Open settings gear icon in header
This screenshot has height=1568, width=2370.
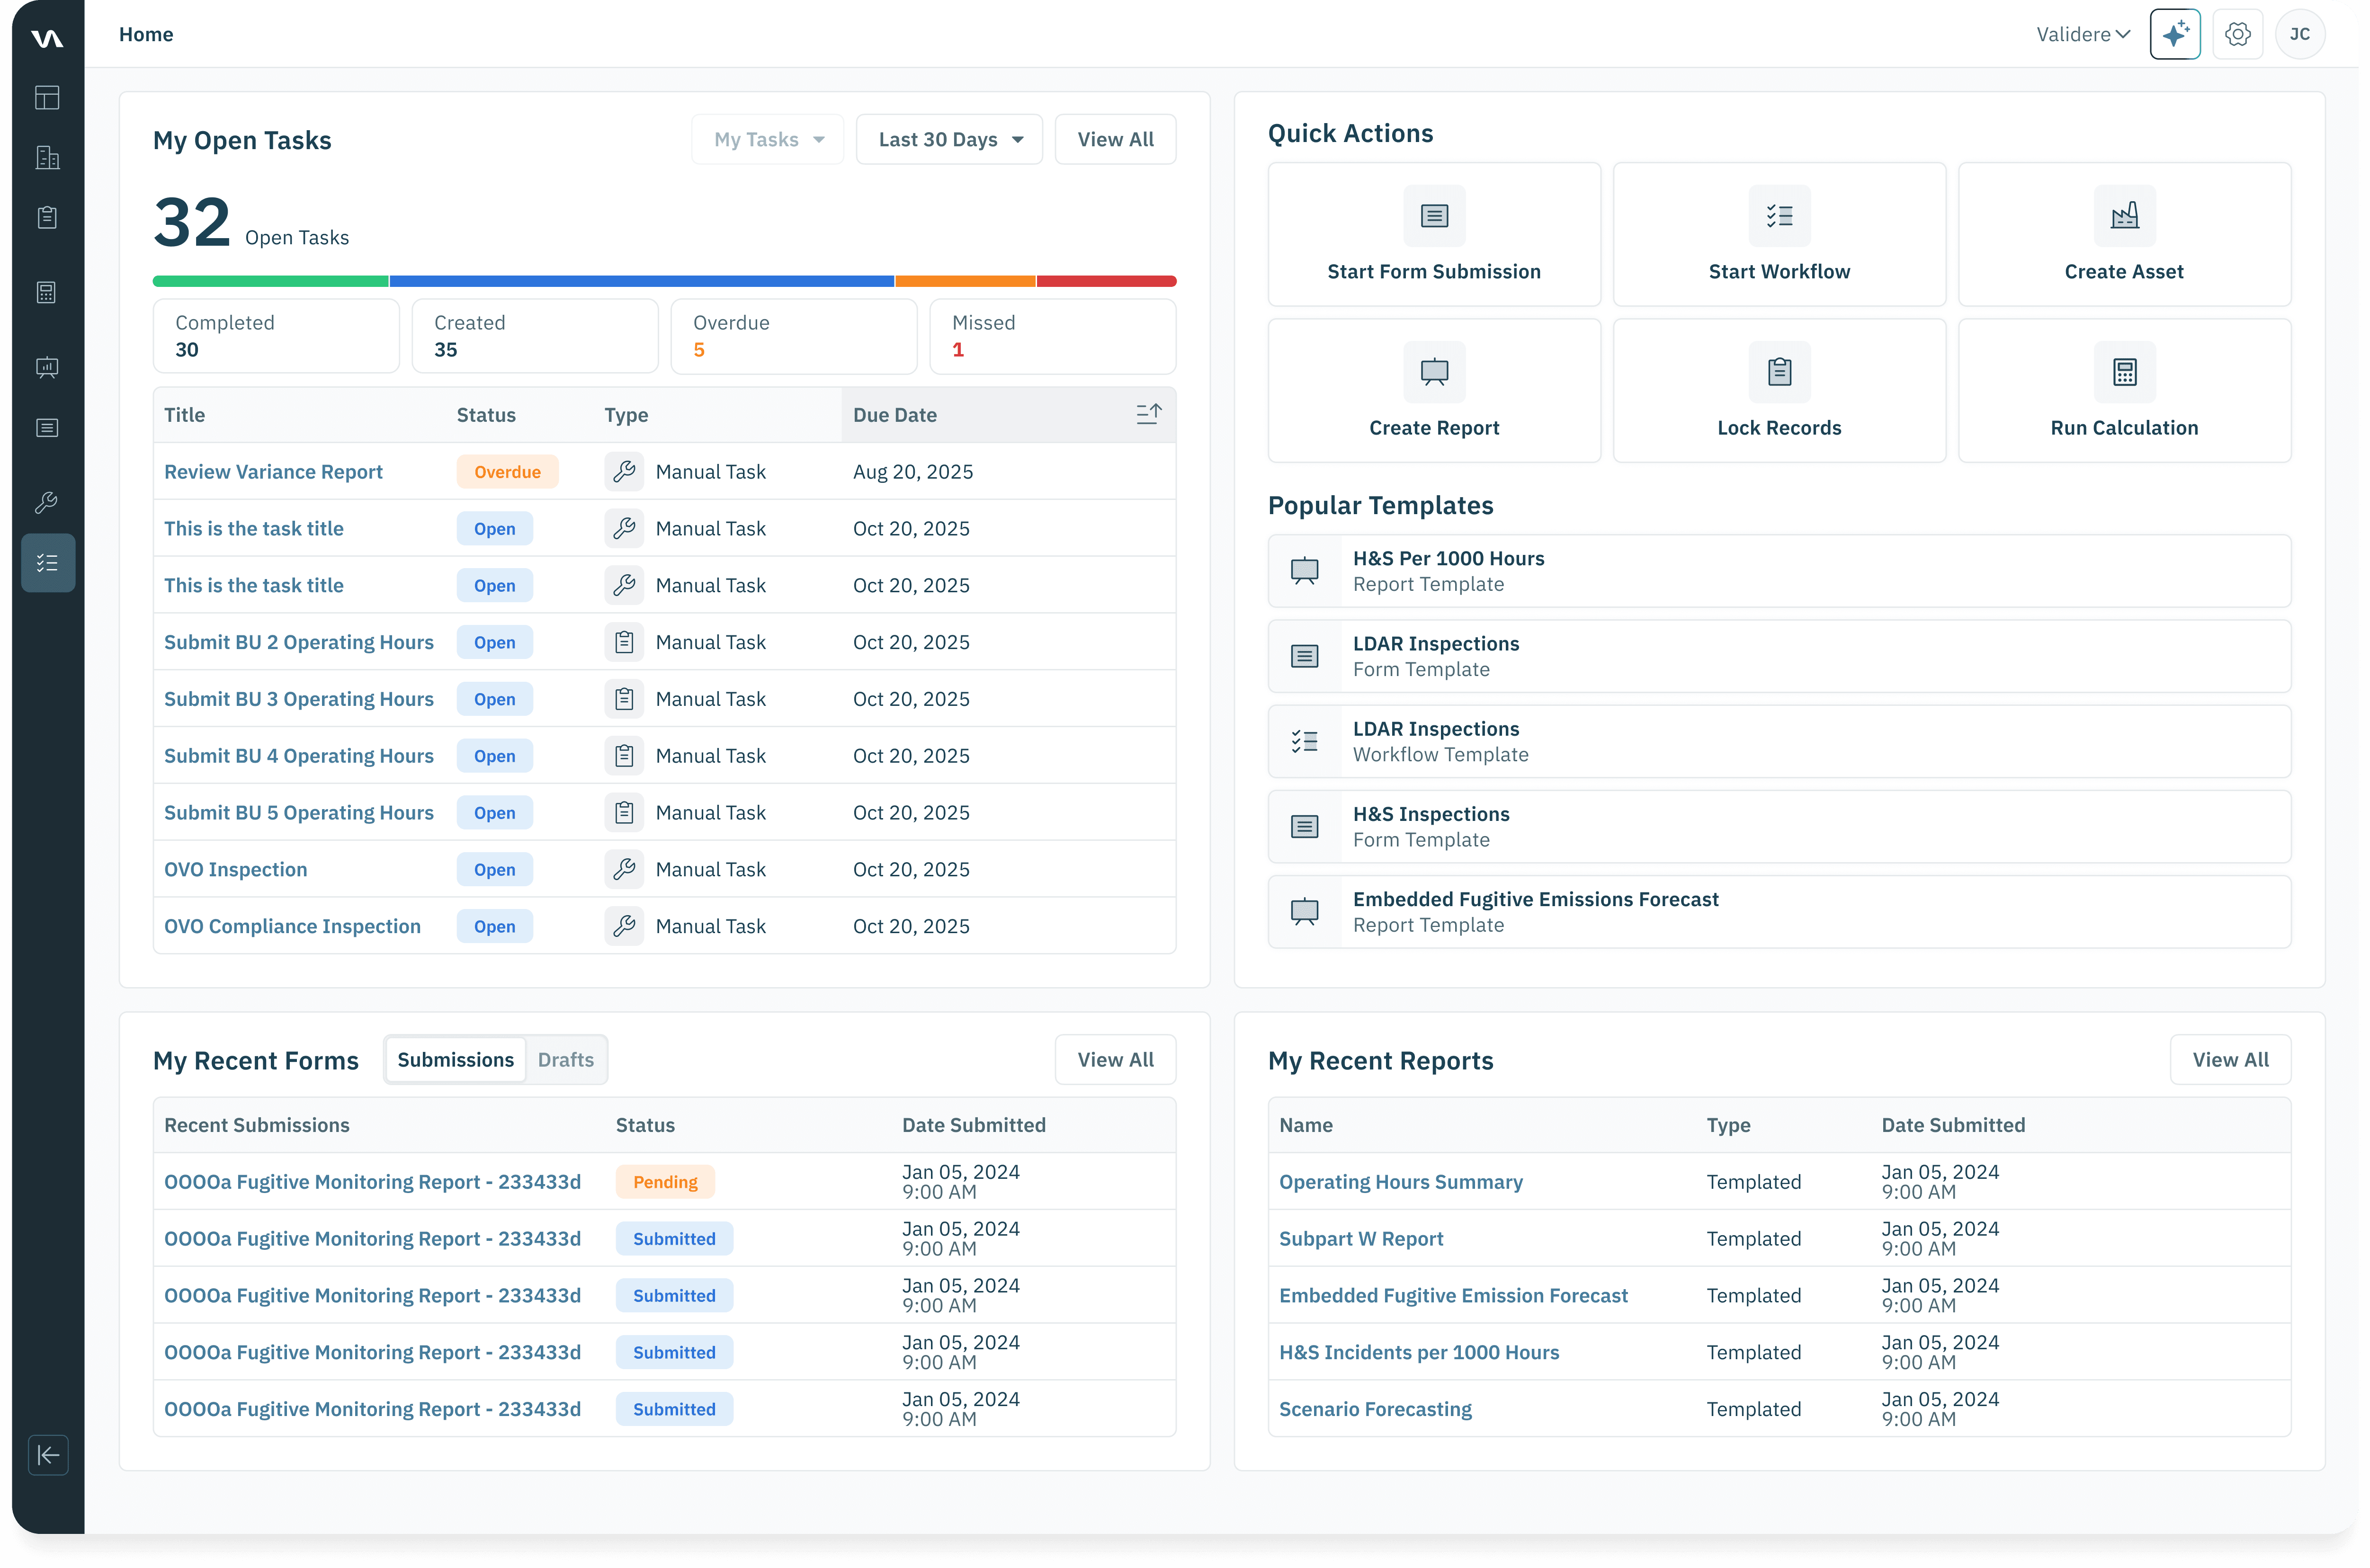coord(2237,35)
